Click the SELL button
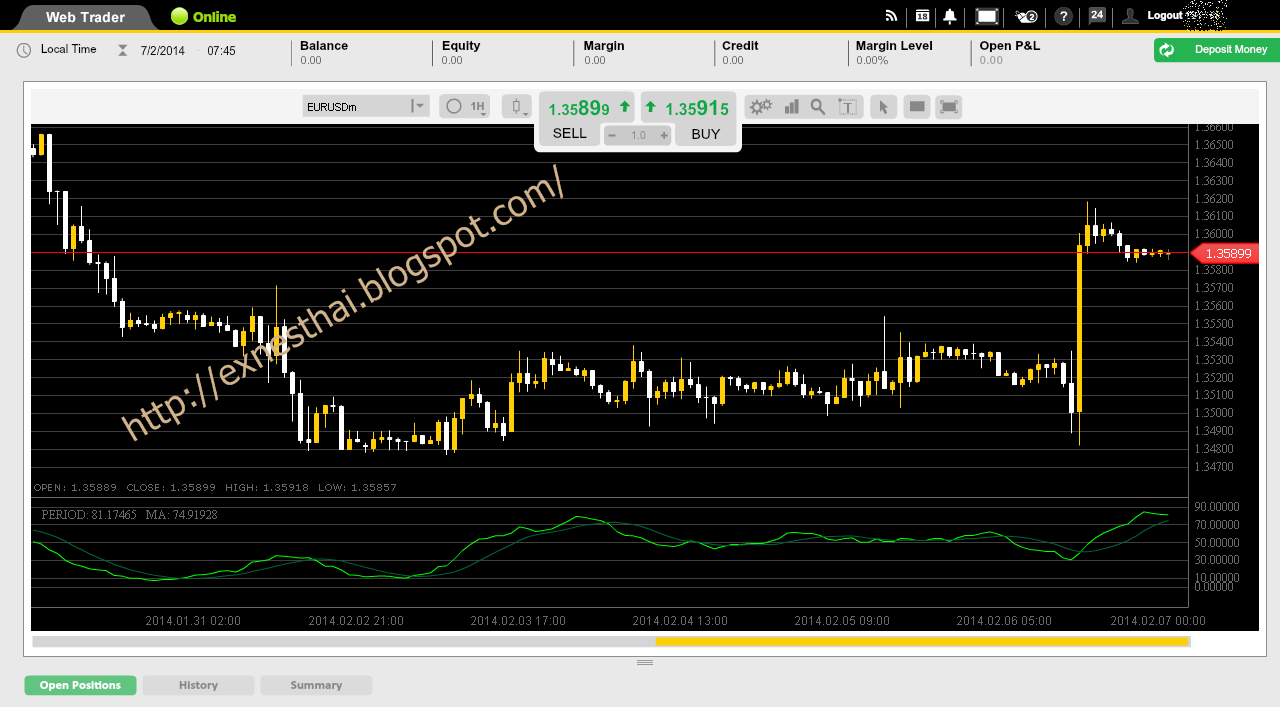Image resolution: width=1280 pixels, height=707 pixels. click(570, 134)
